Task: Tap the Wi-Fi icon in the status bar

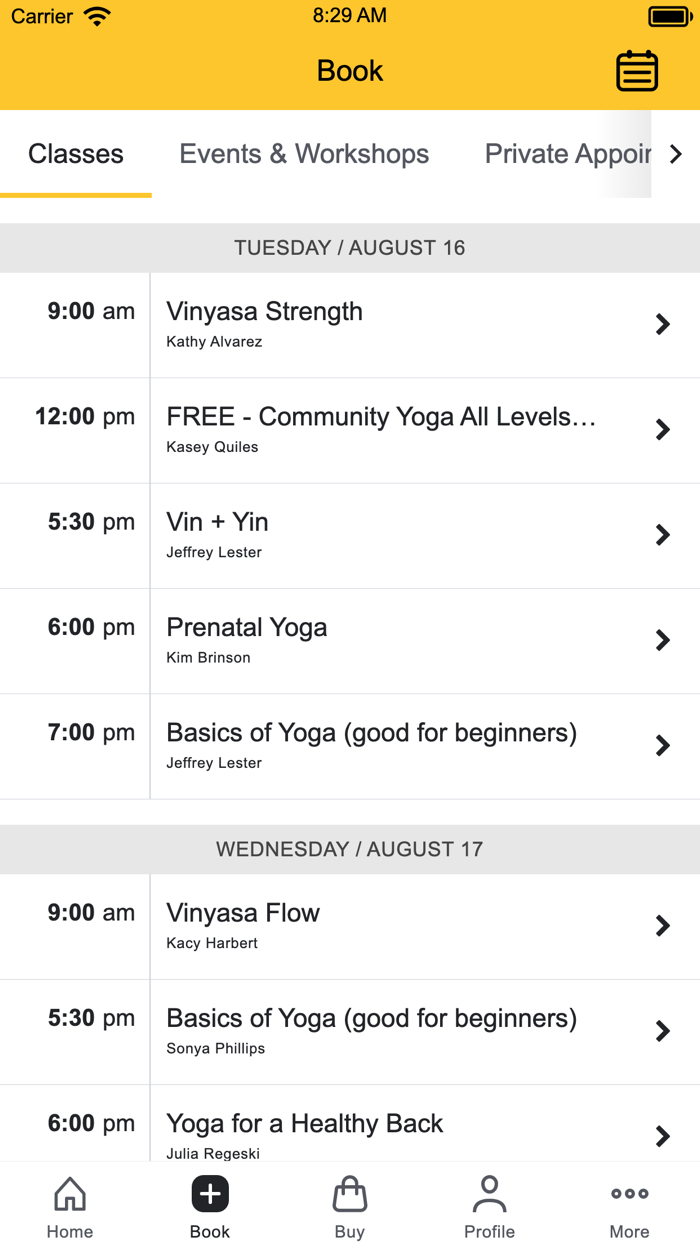Action: [x=97, y=15]
